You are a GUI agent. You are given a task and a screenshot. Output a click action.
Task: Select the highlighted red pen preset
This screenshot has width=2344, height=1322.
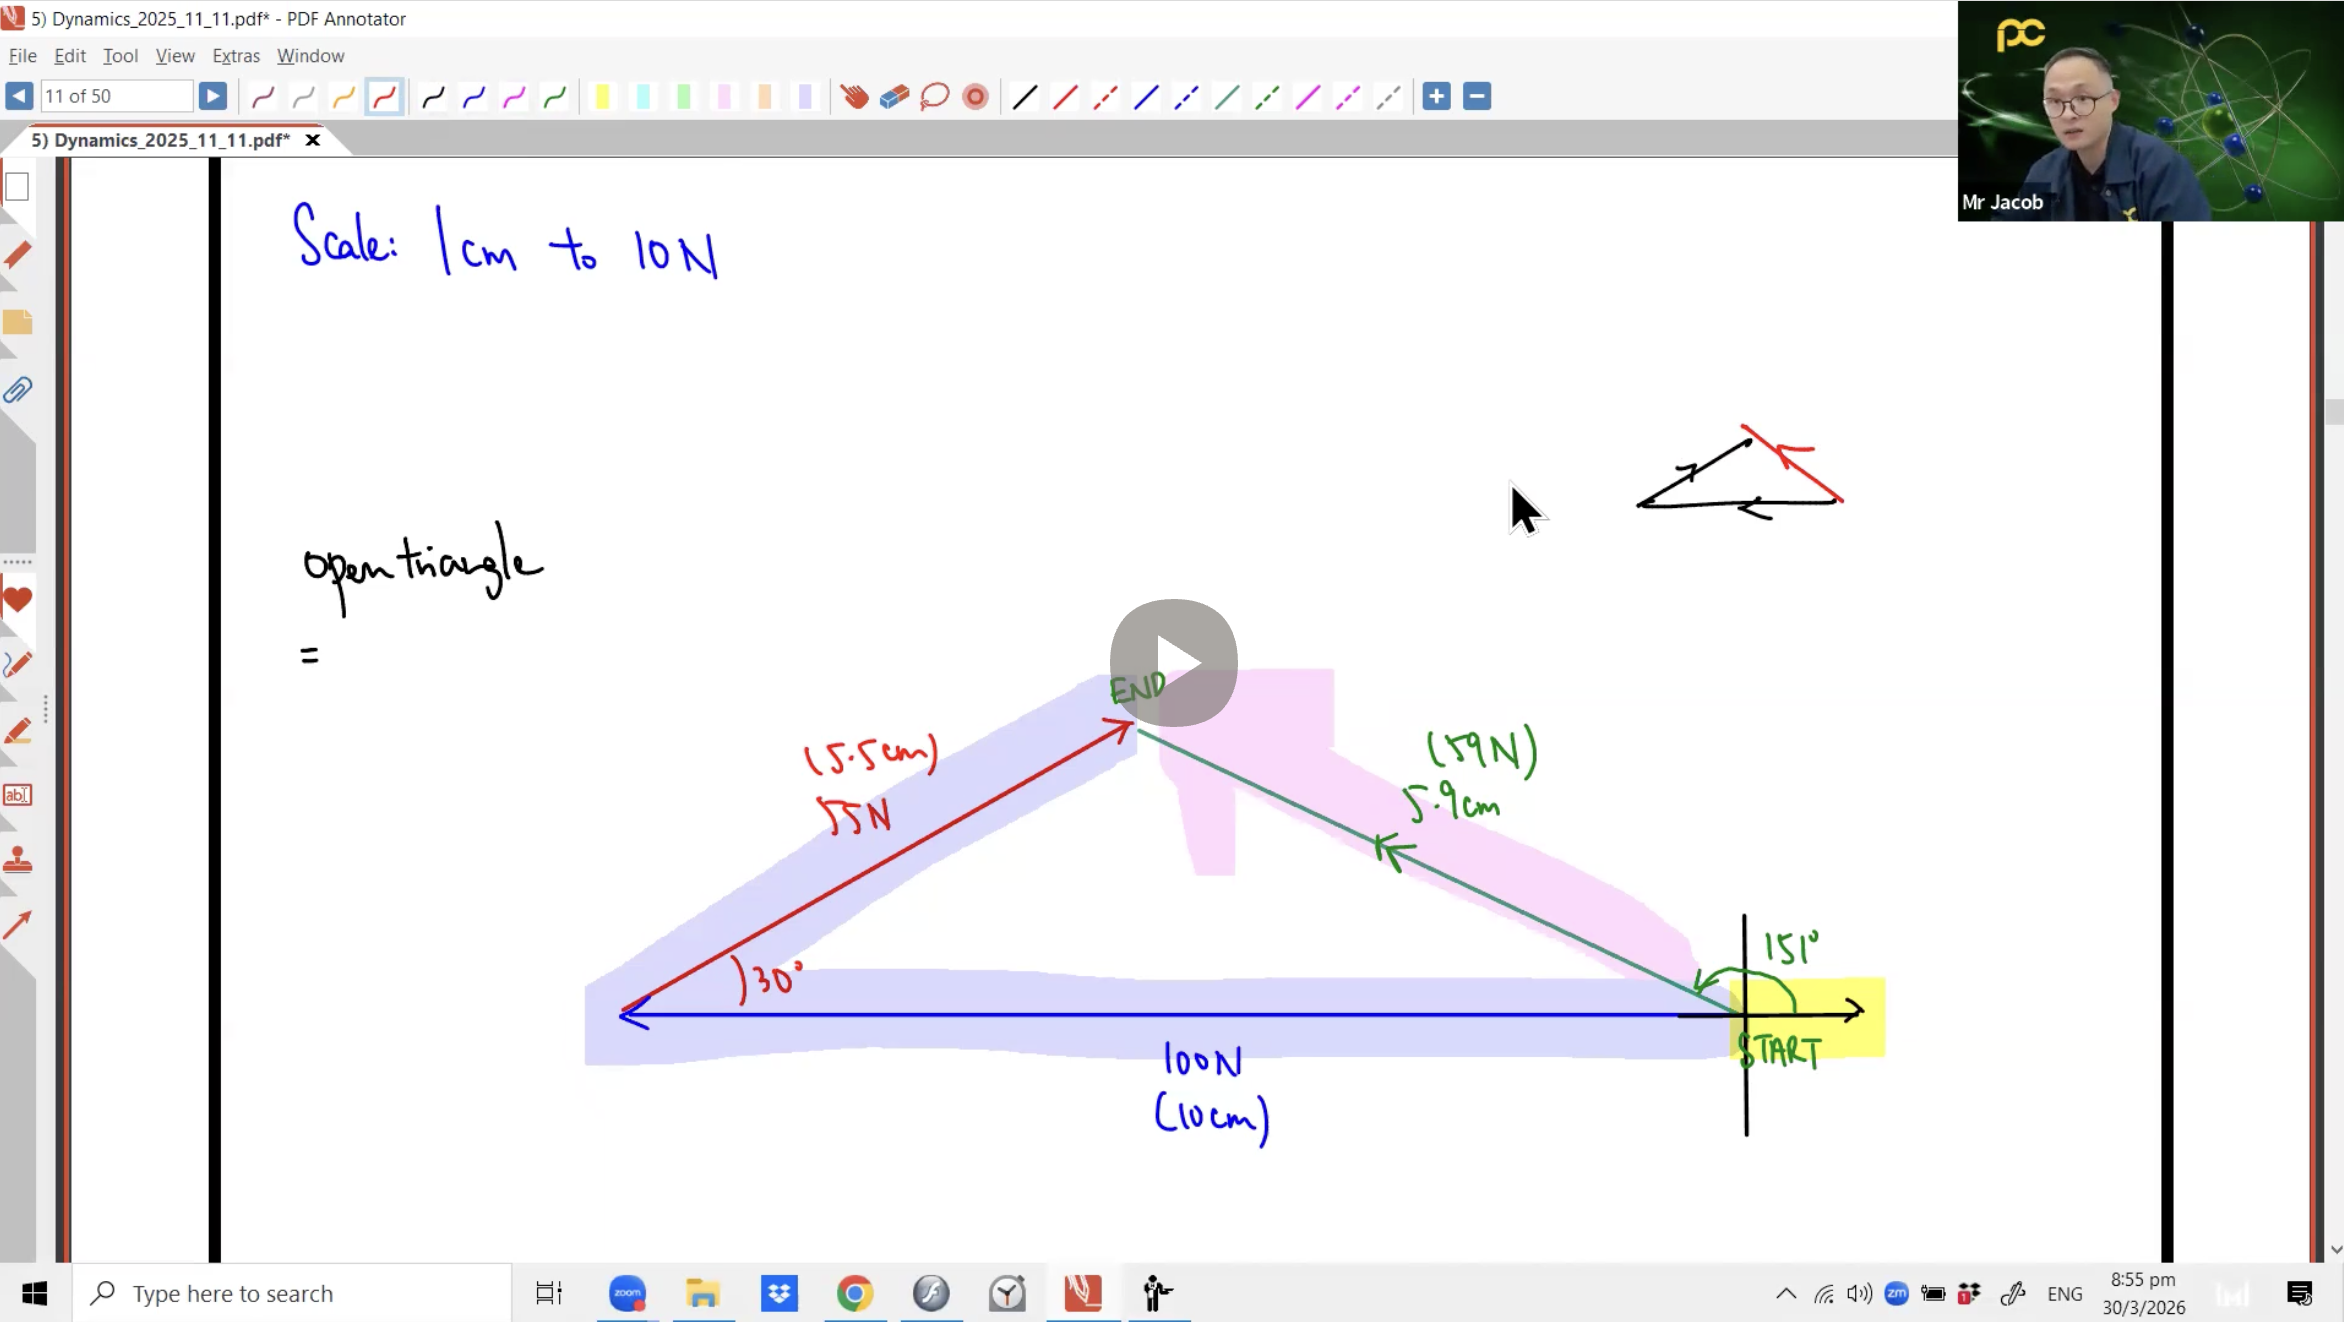tap(384, 96)
